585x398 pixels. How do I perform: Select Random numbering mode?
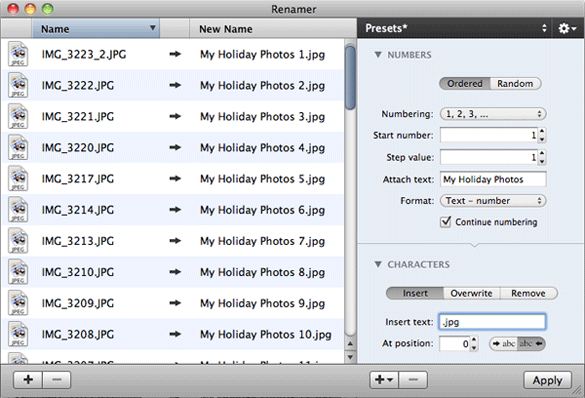point(515,84)
